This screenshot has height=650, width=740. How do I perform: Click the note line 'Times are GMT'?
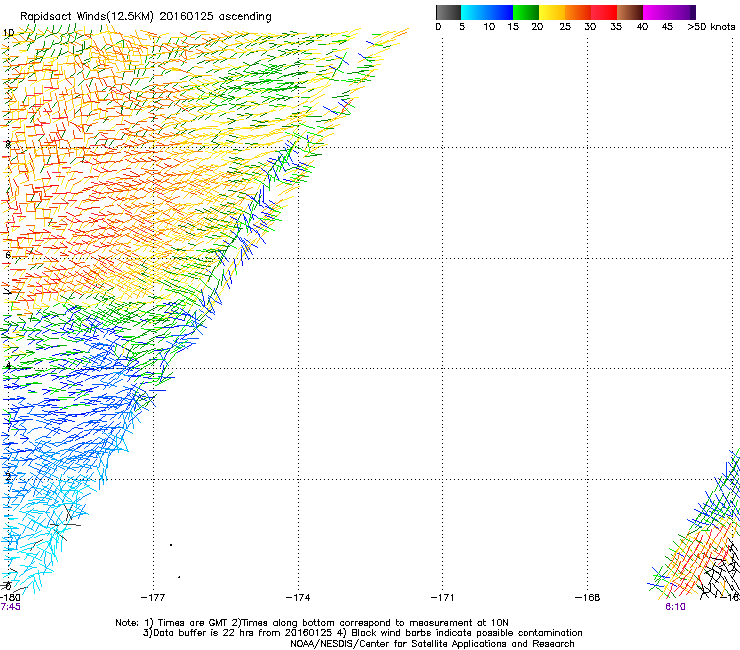point(311,623)
